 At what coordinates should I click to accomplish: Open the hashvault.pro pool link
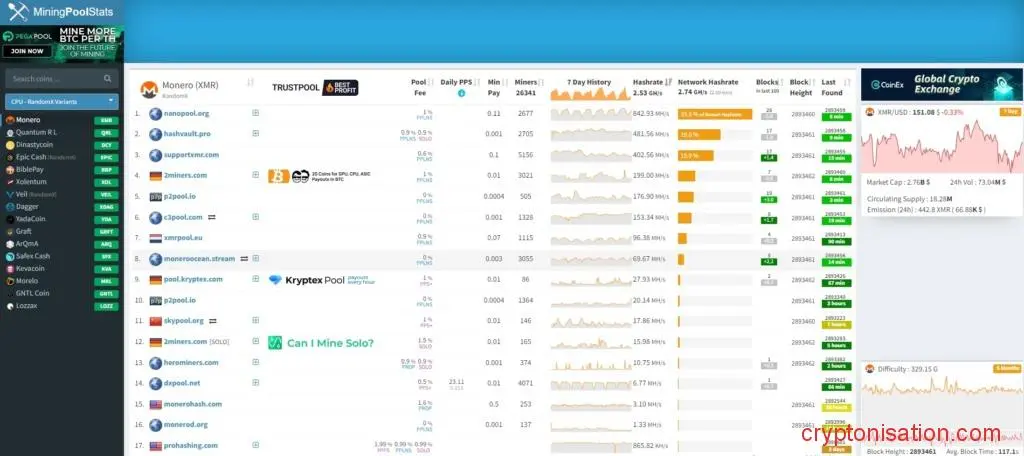coord(187,134)
